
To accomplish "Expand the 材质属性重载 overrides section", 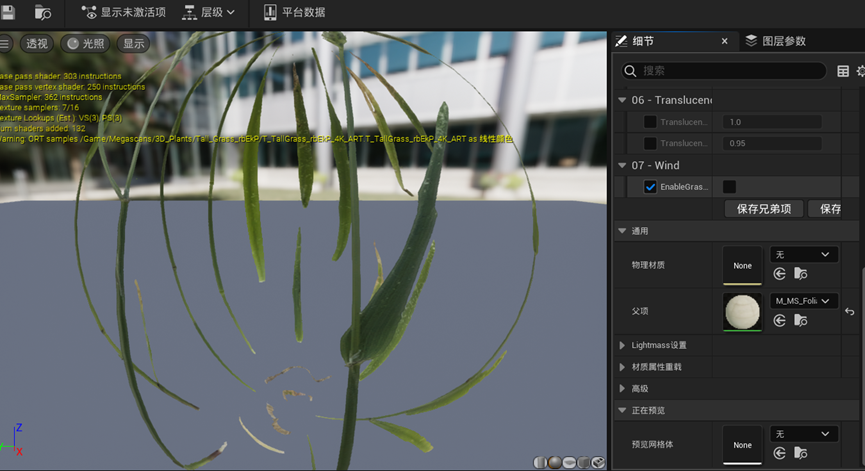I will tap(622, 367).
